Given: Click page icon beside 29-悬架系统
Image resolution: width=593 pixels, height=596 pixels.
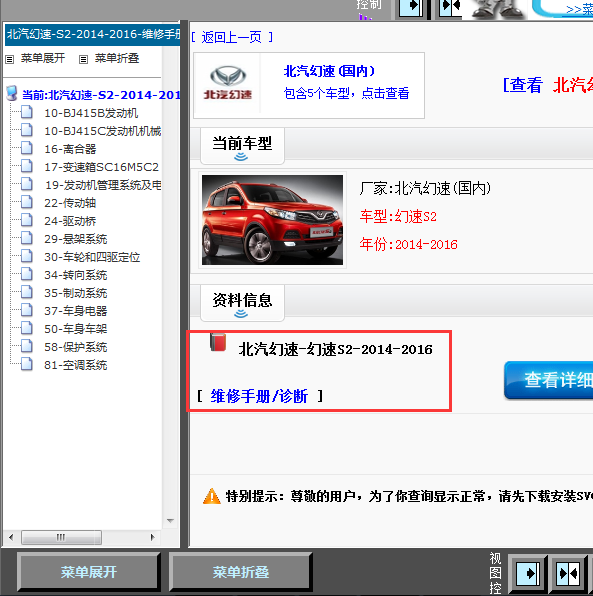Looking at the screenshot, I should pyautogui.click(x=27, y=238).
